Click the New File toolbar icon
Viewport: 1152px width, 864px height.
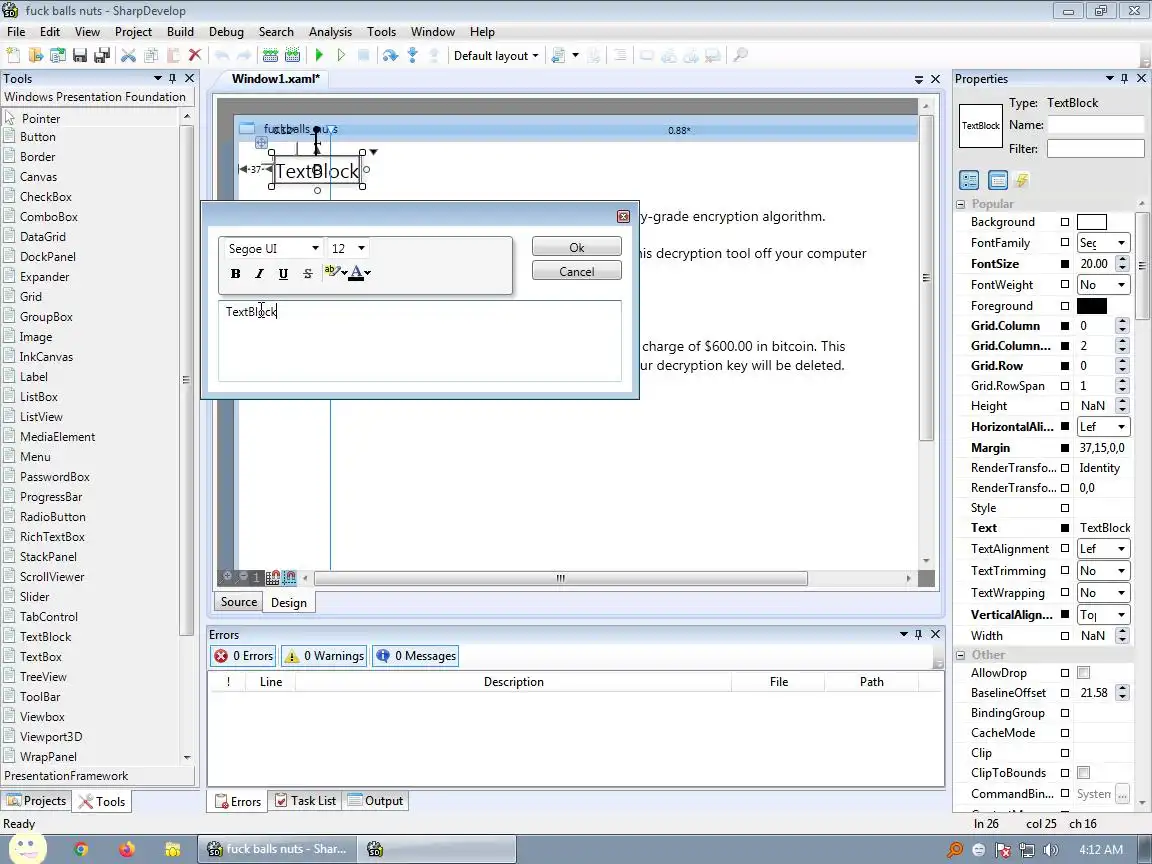(x=13, y=55)
